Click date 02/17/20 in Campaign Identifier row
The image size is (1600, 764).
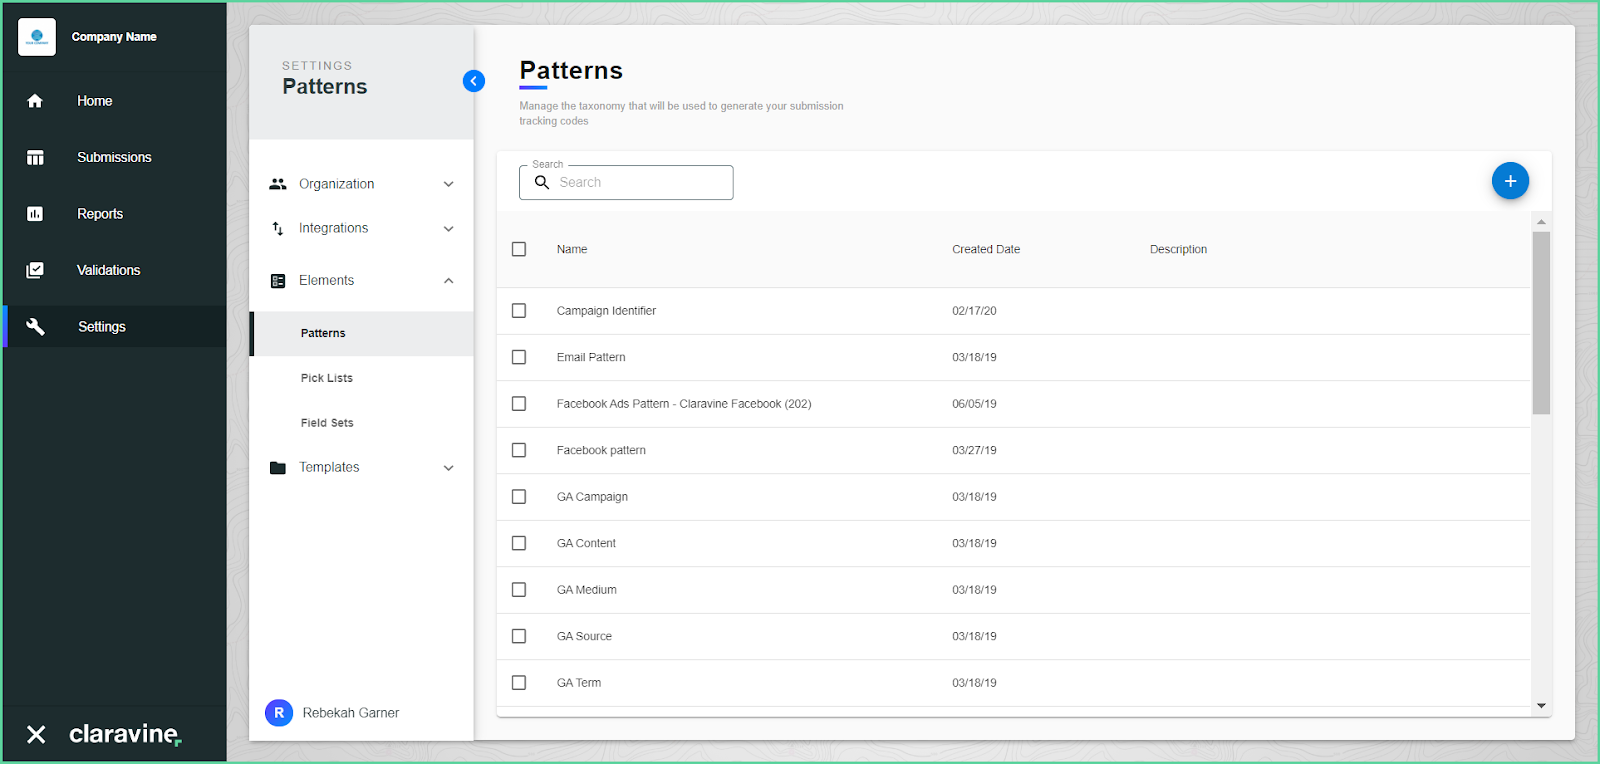point(974,311)
